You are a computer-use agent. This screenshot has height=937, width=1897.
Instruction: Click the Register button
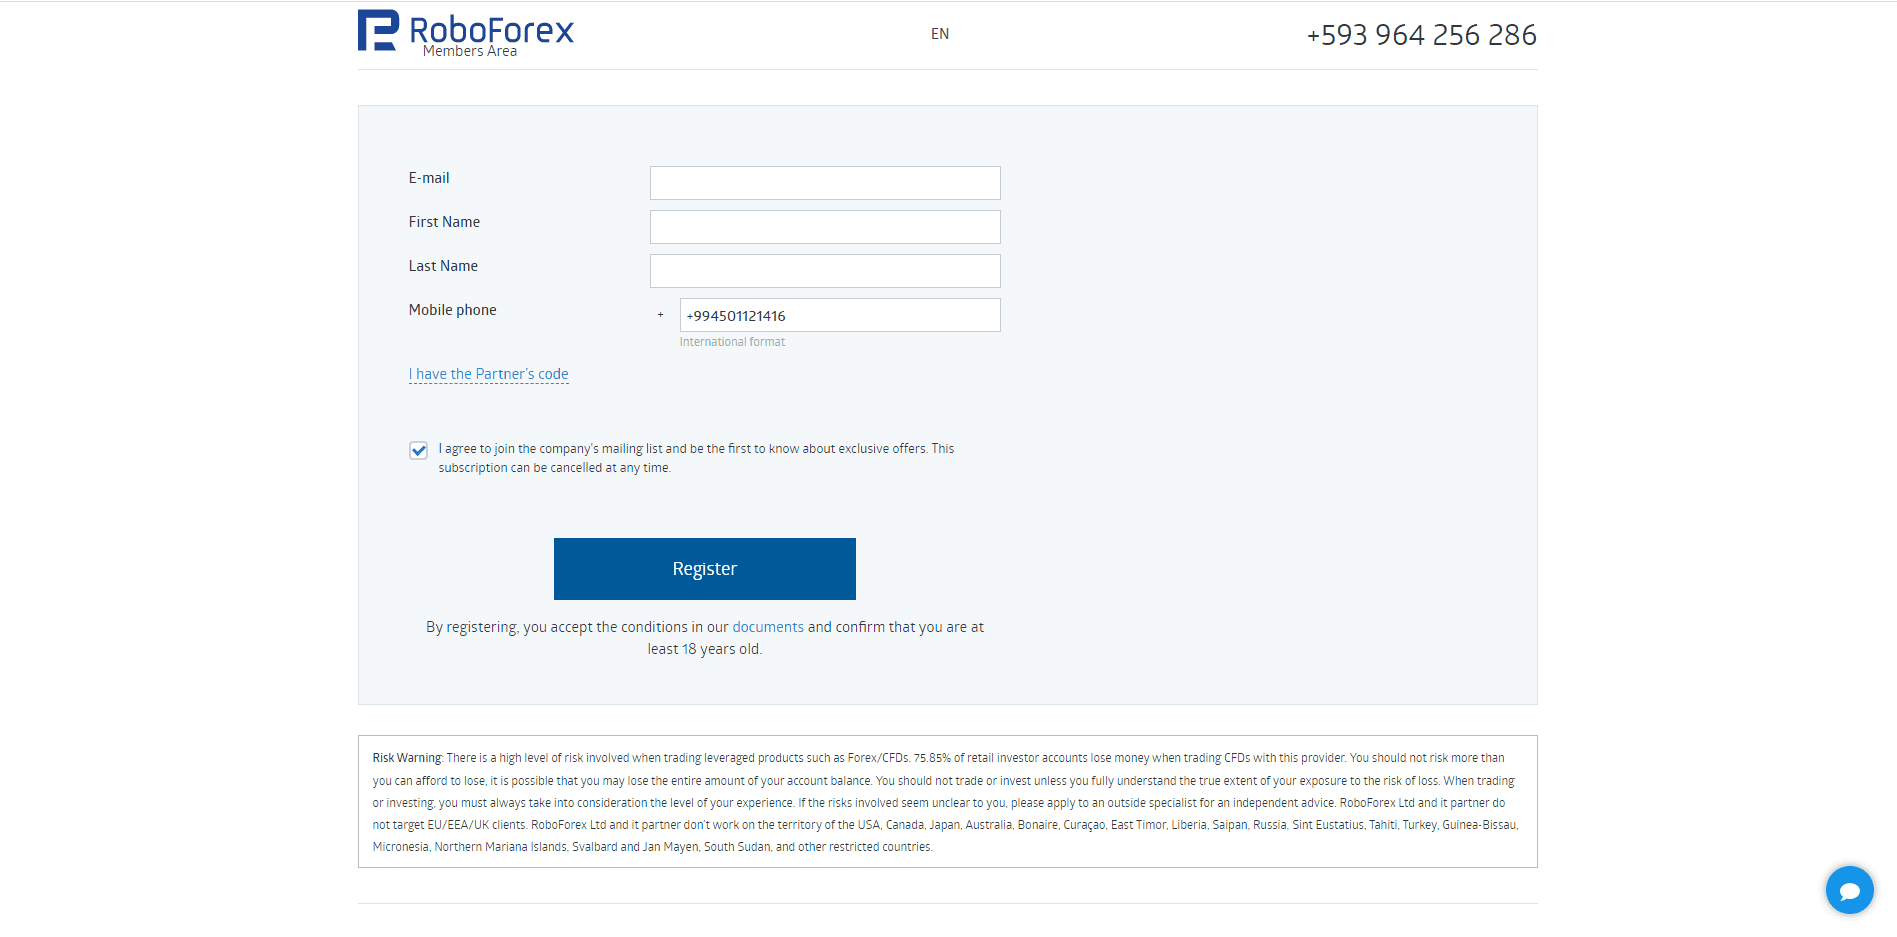click(705, 569)
